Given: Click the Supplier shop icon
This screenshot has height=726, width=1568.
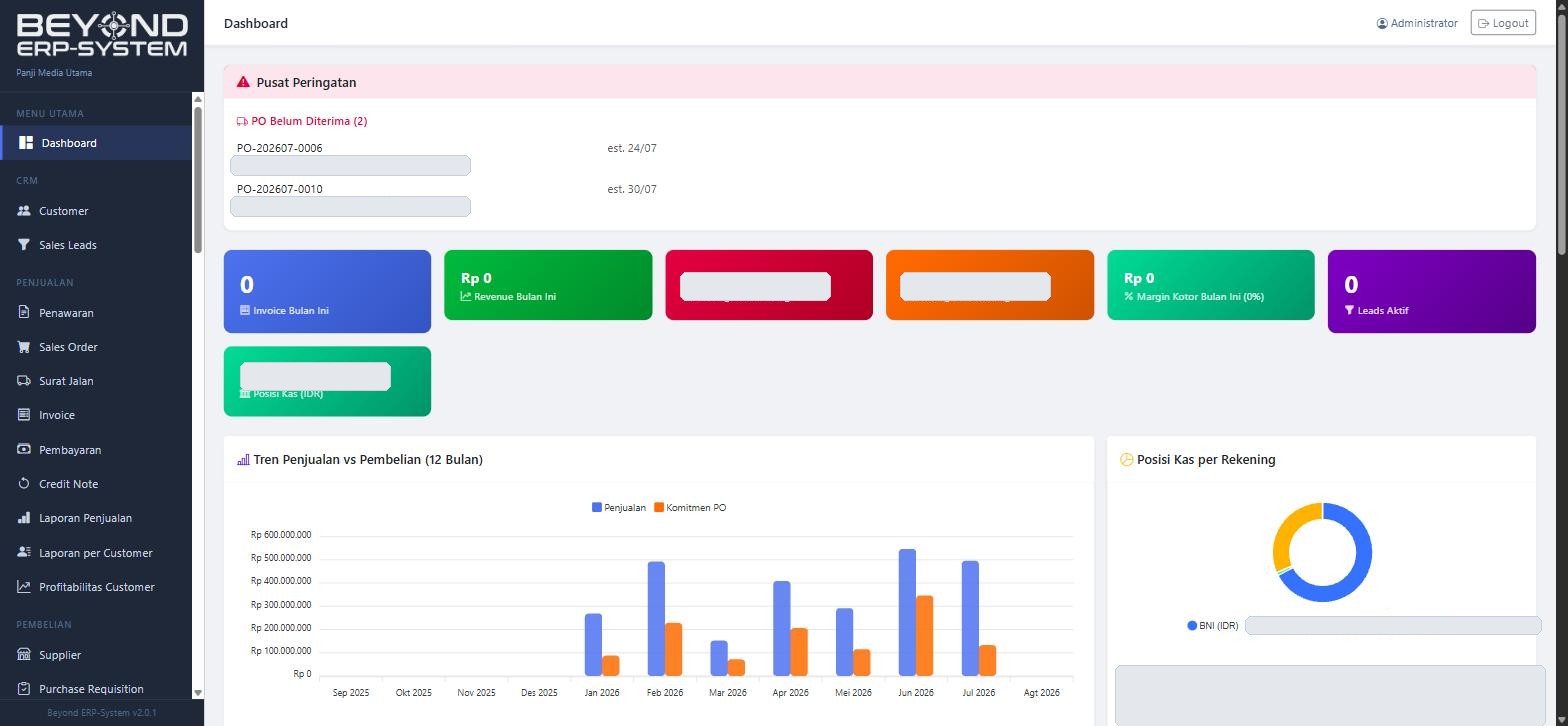Looking at the screenshot, I should pos(24,655).
